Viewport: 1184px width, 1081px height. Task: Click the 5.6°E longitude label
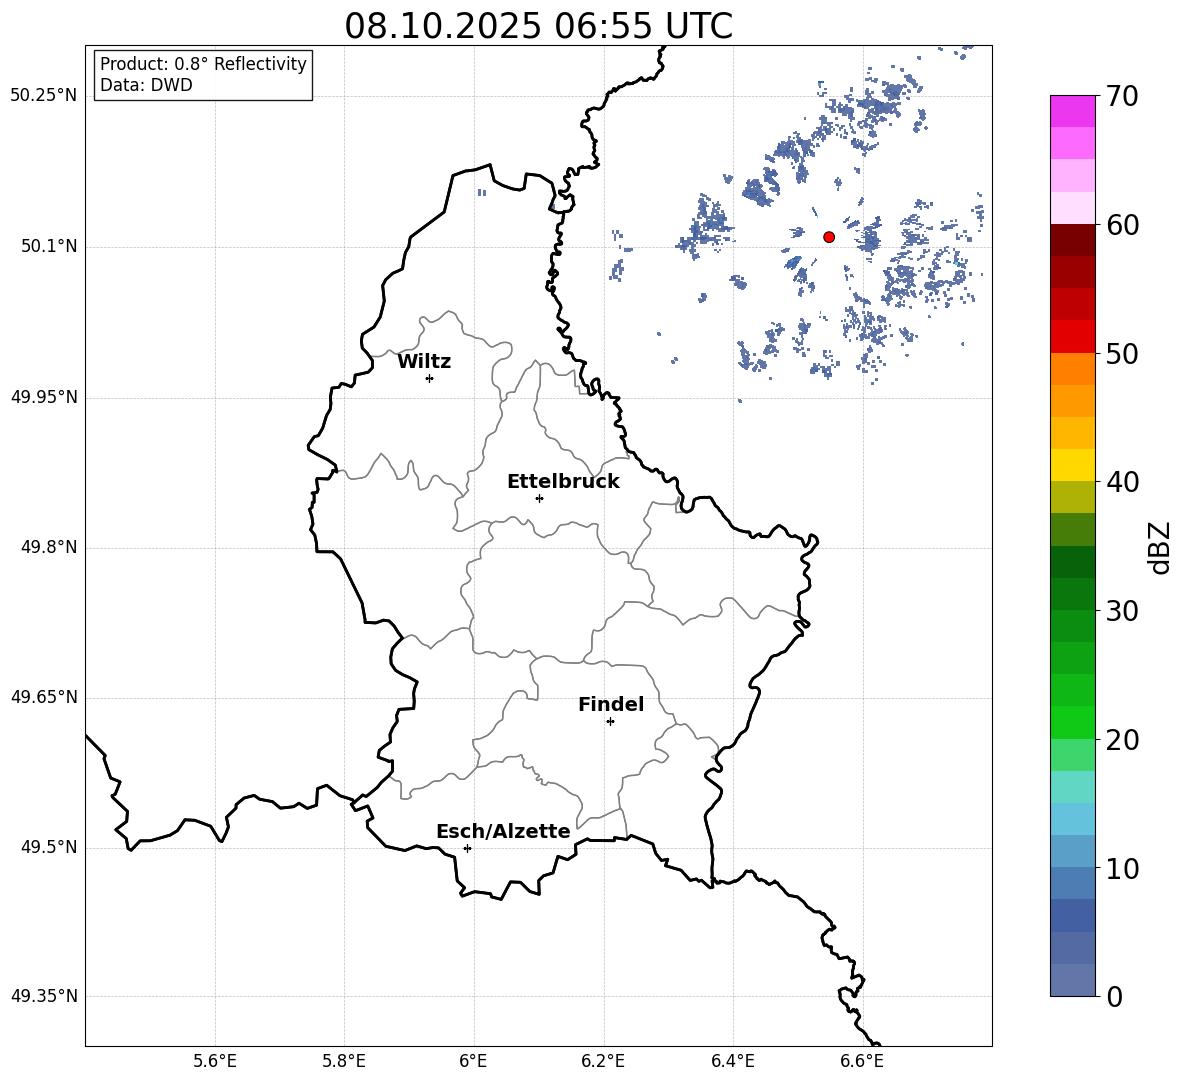coord(215,1061)
